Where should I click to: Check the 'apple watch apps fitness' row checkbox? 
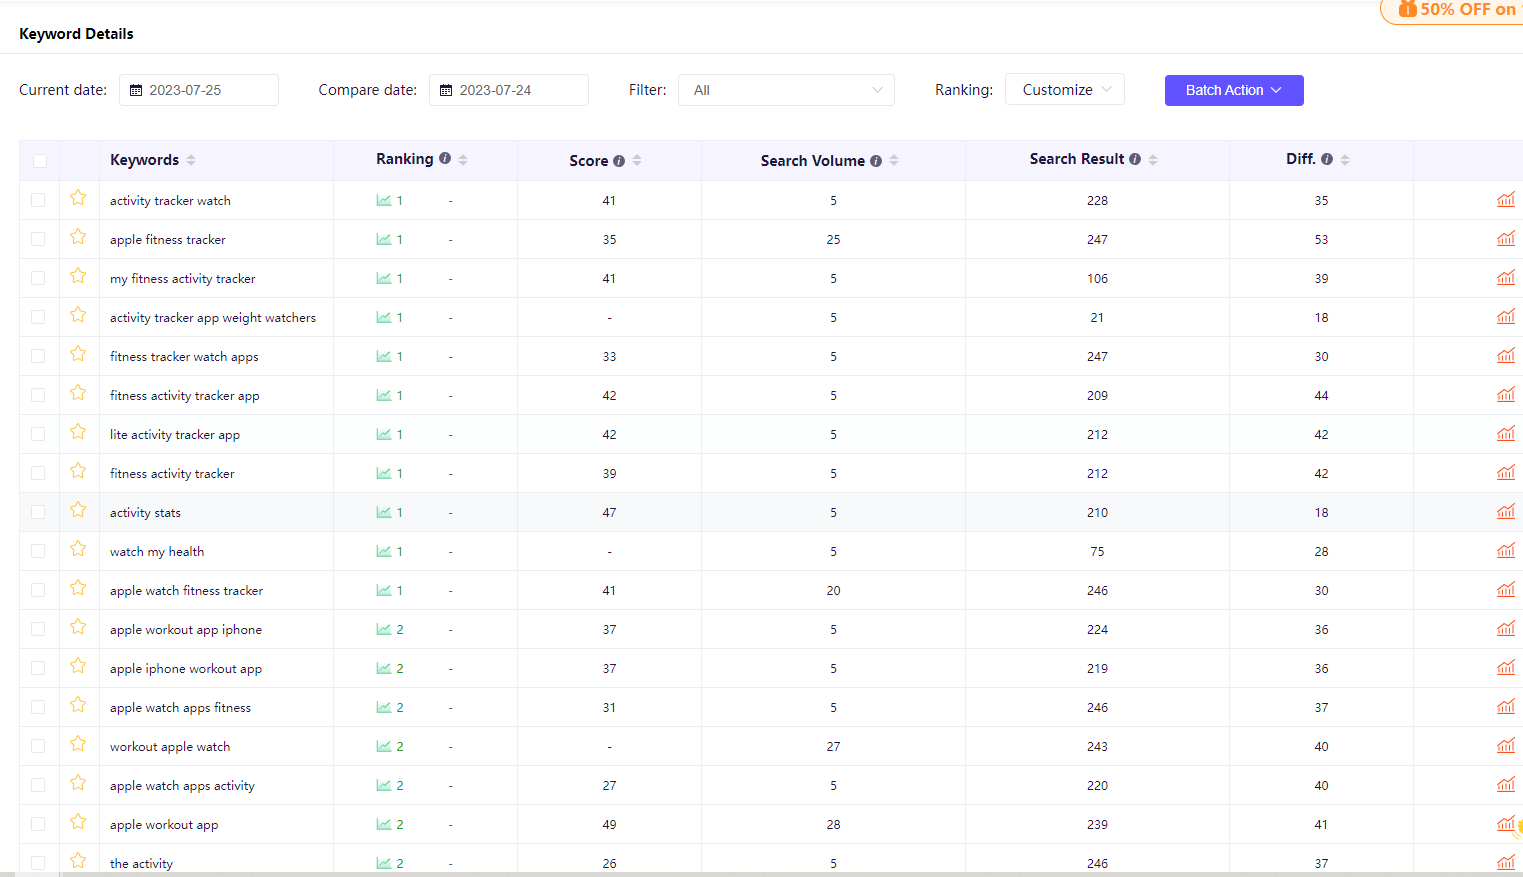38,707
